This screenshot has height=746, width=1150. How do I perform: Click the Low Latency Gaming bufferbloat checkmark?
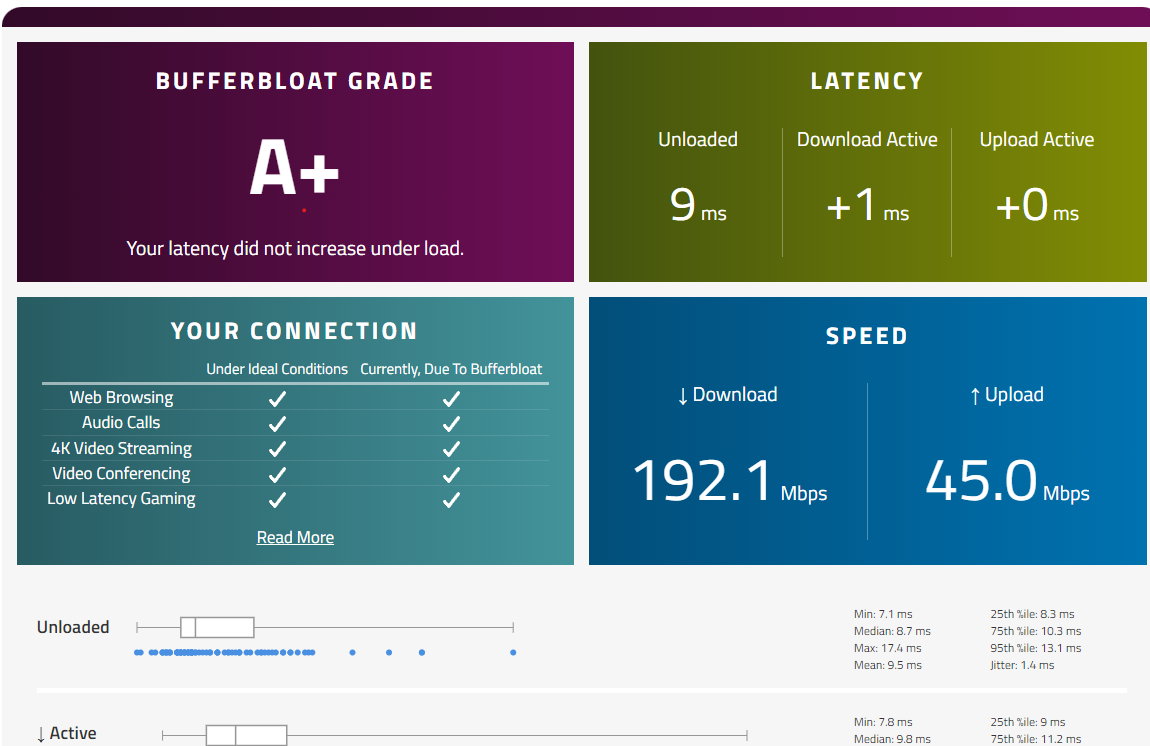click(451, 500)
